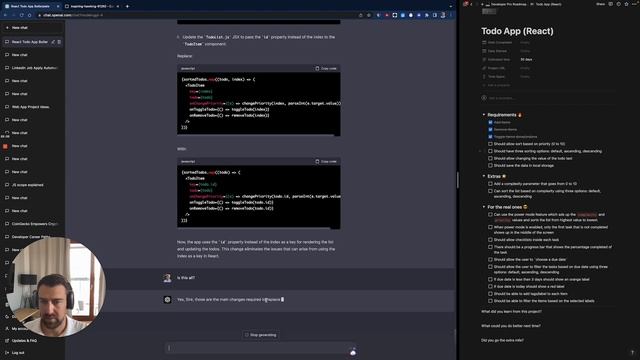
Task: Click the trash icon on React Todo App chat
Action: pyautogui.click(x=59, y=42)
